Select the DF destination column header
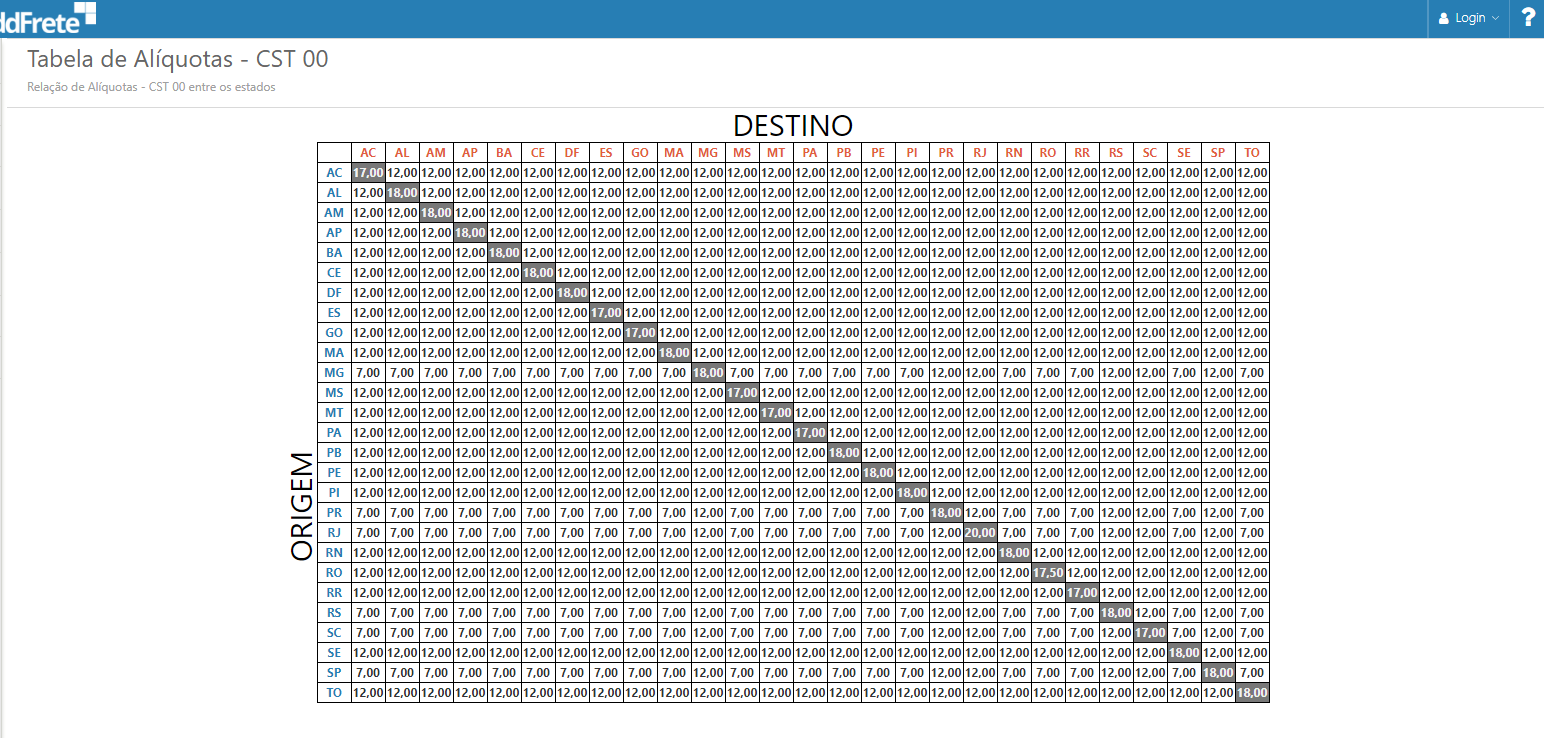This screenshot has height=738, width=1544. pos(572,152)
